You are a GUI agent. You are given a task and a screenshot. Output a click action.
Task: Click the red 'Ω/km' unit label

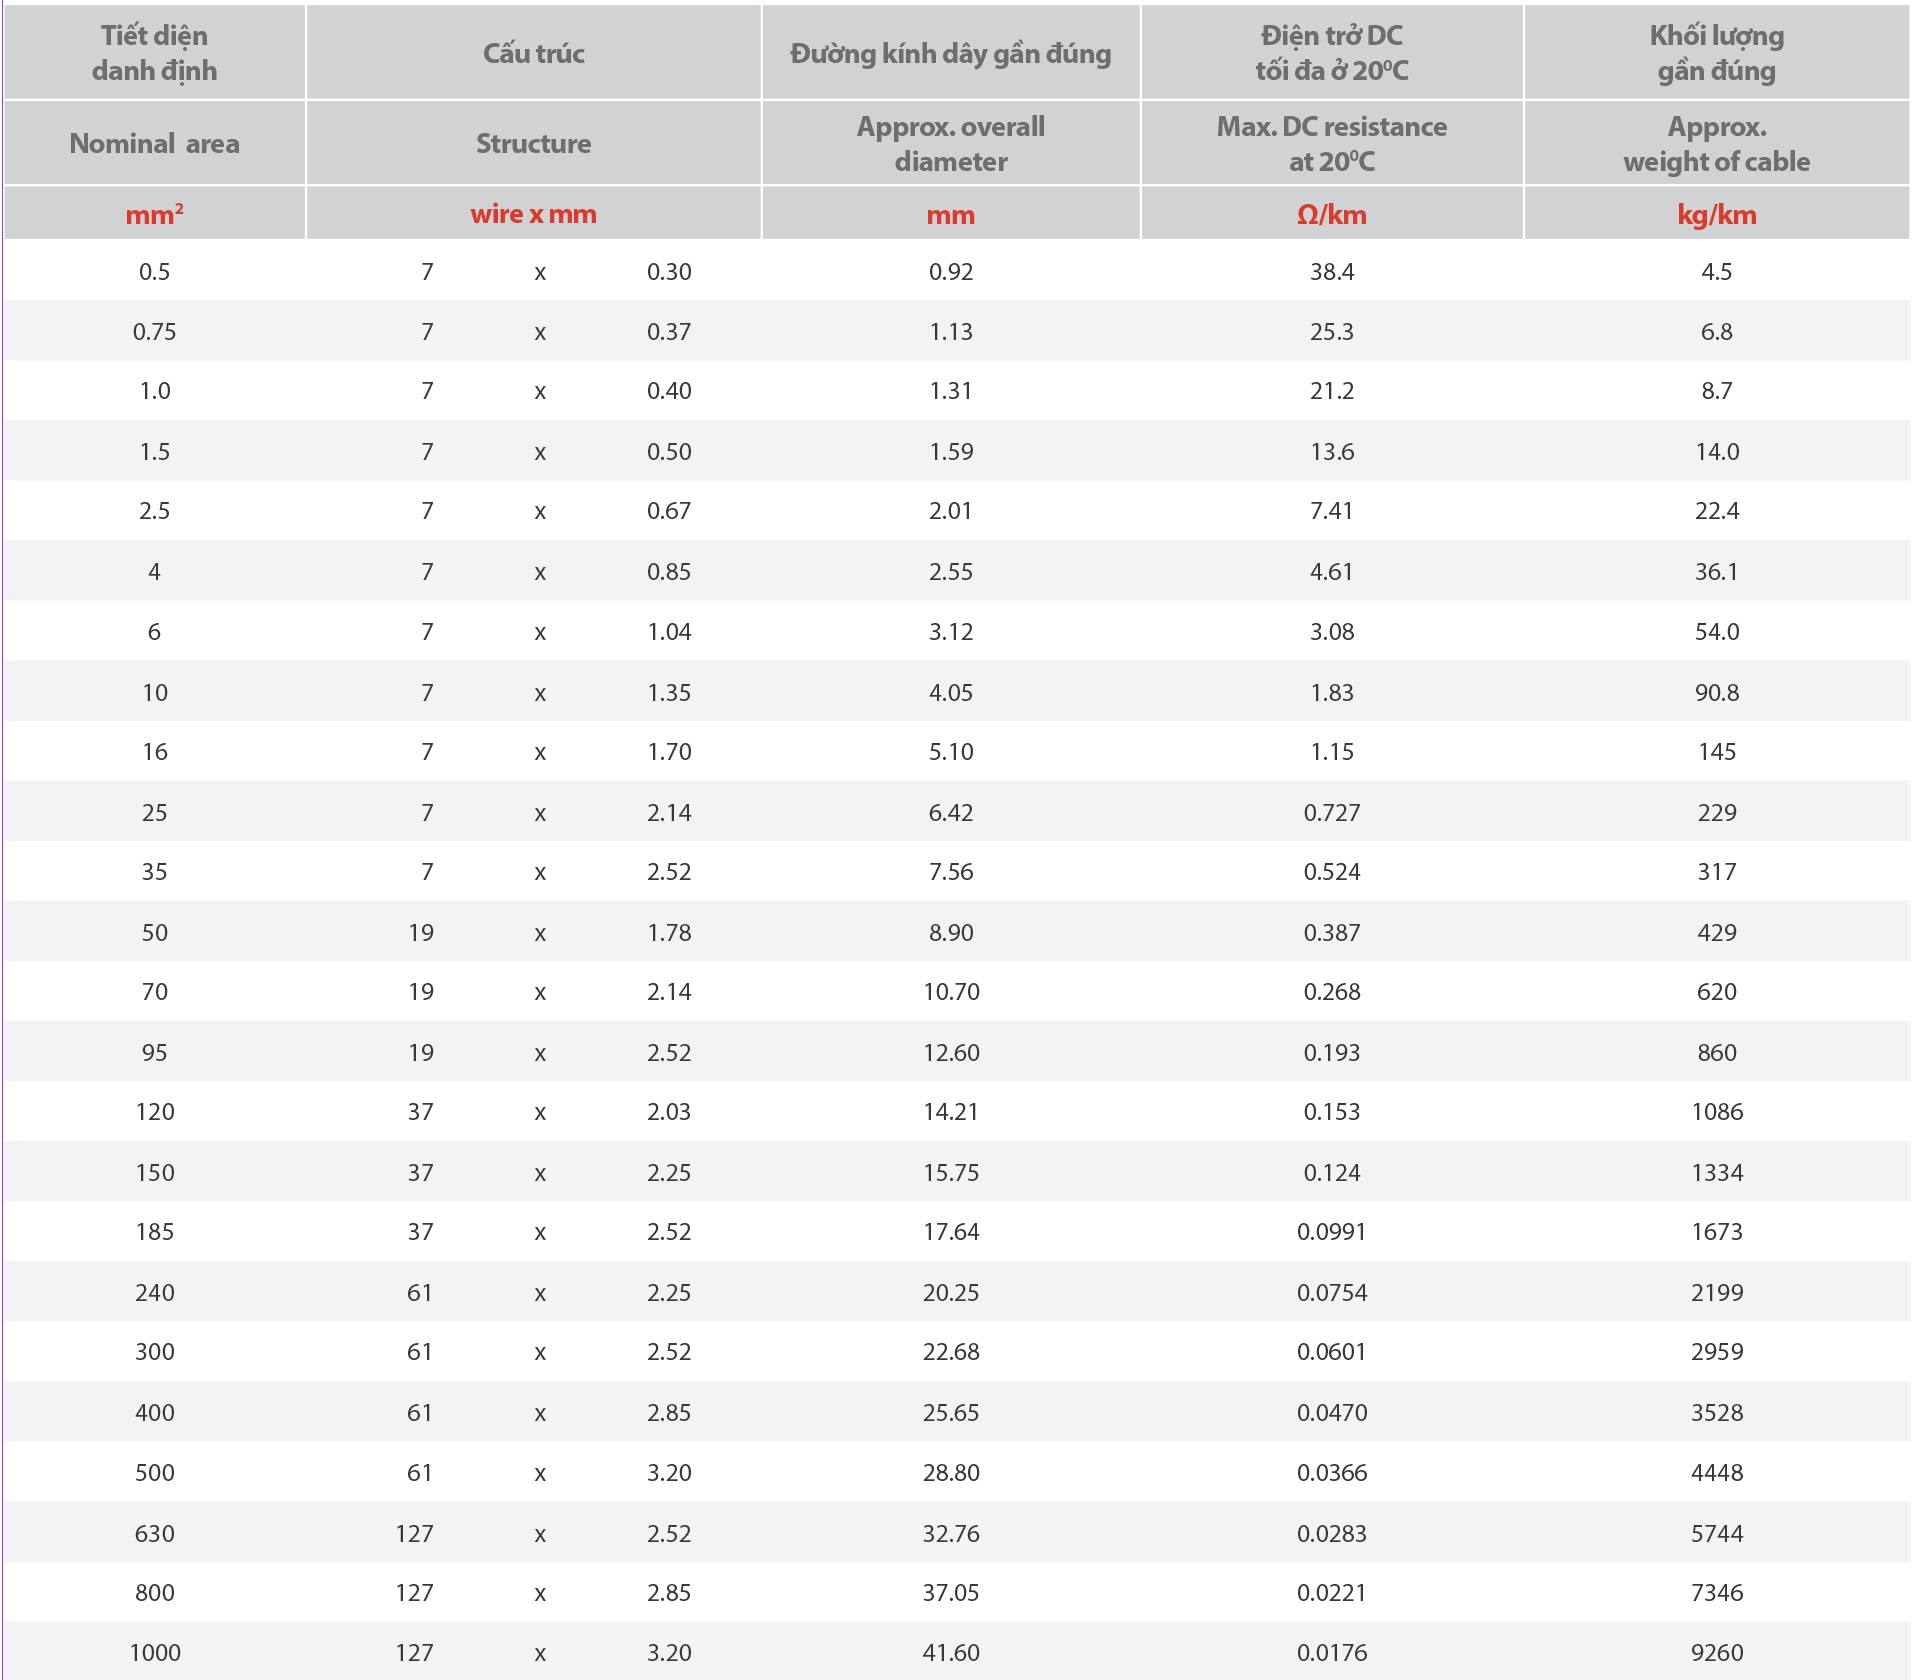(1331, 215)
